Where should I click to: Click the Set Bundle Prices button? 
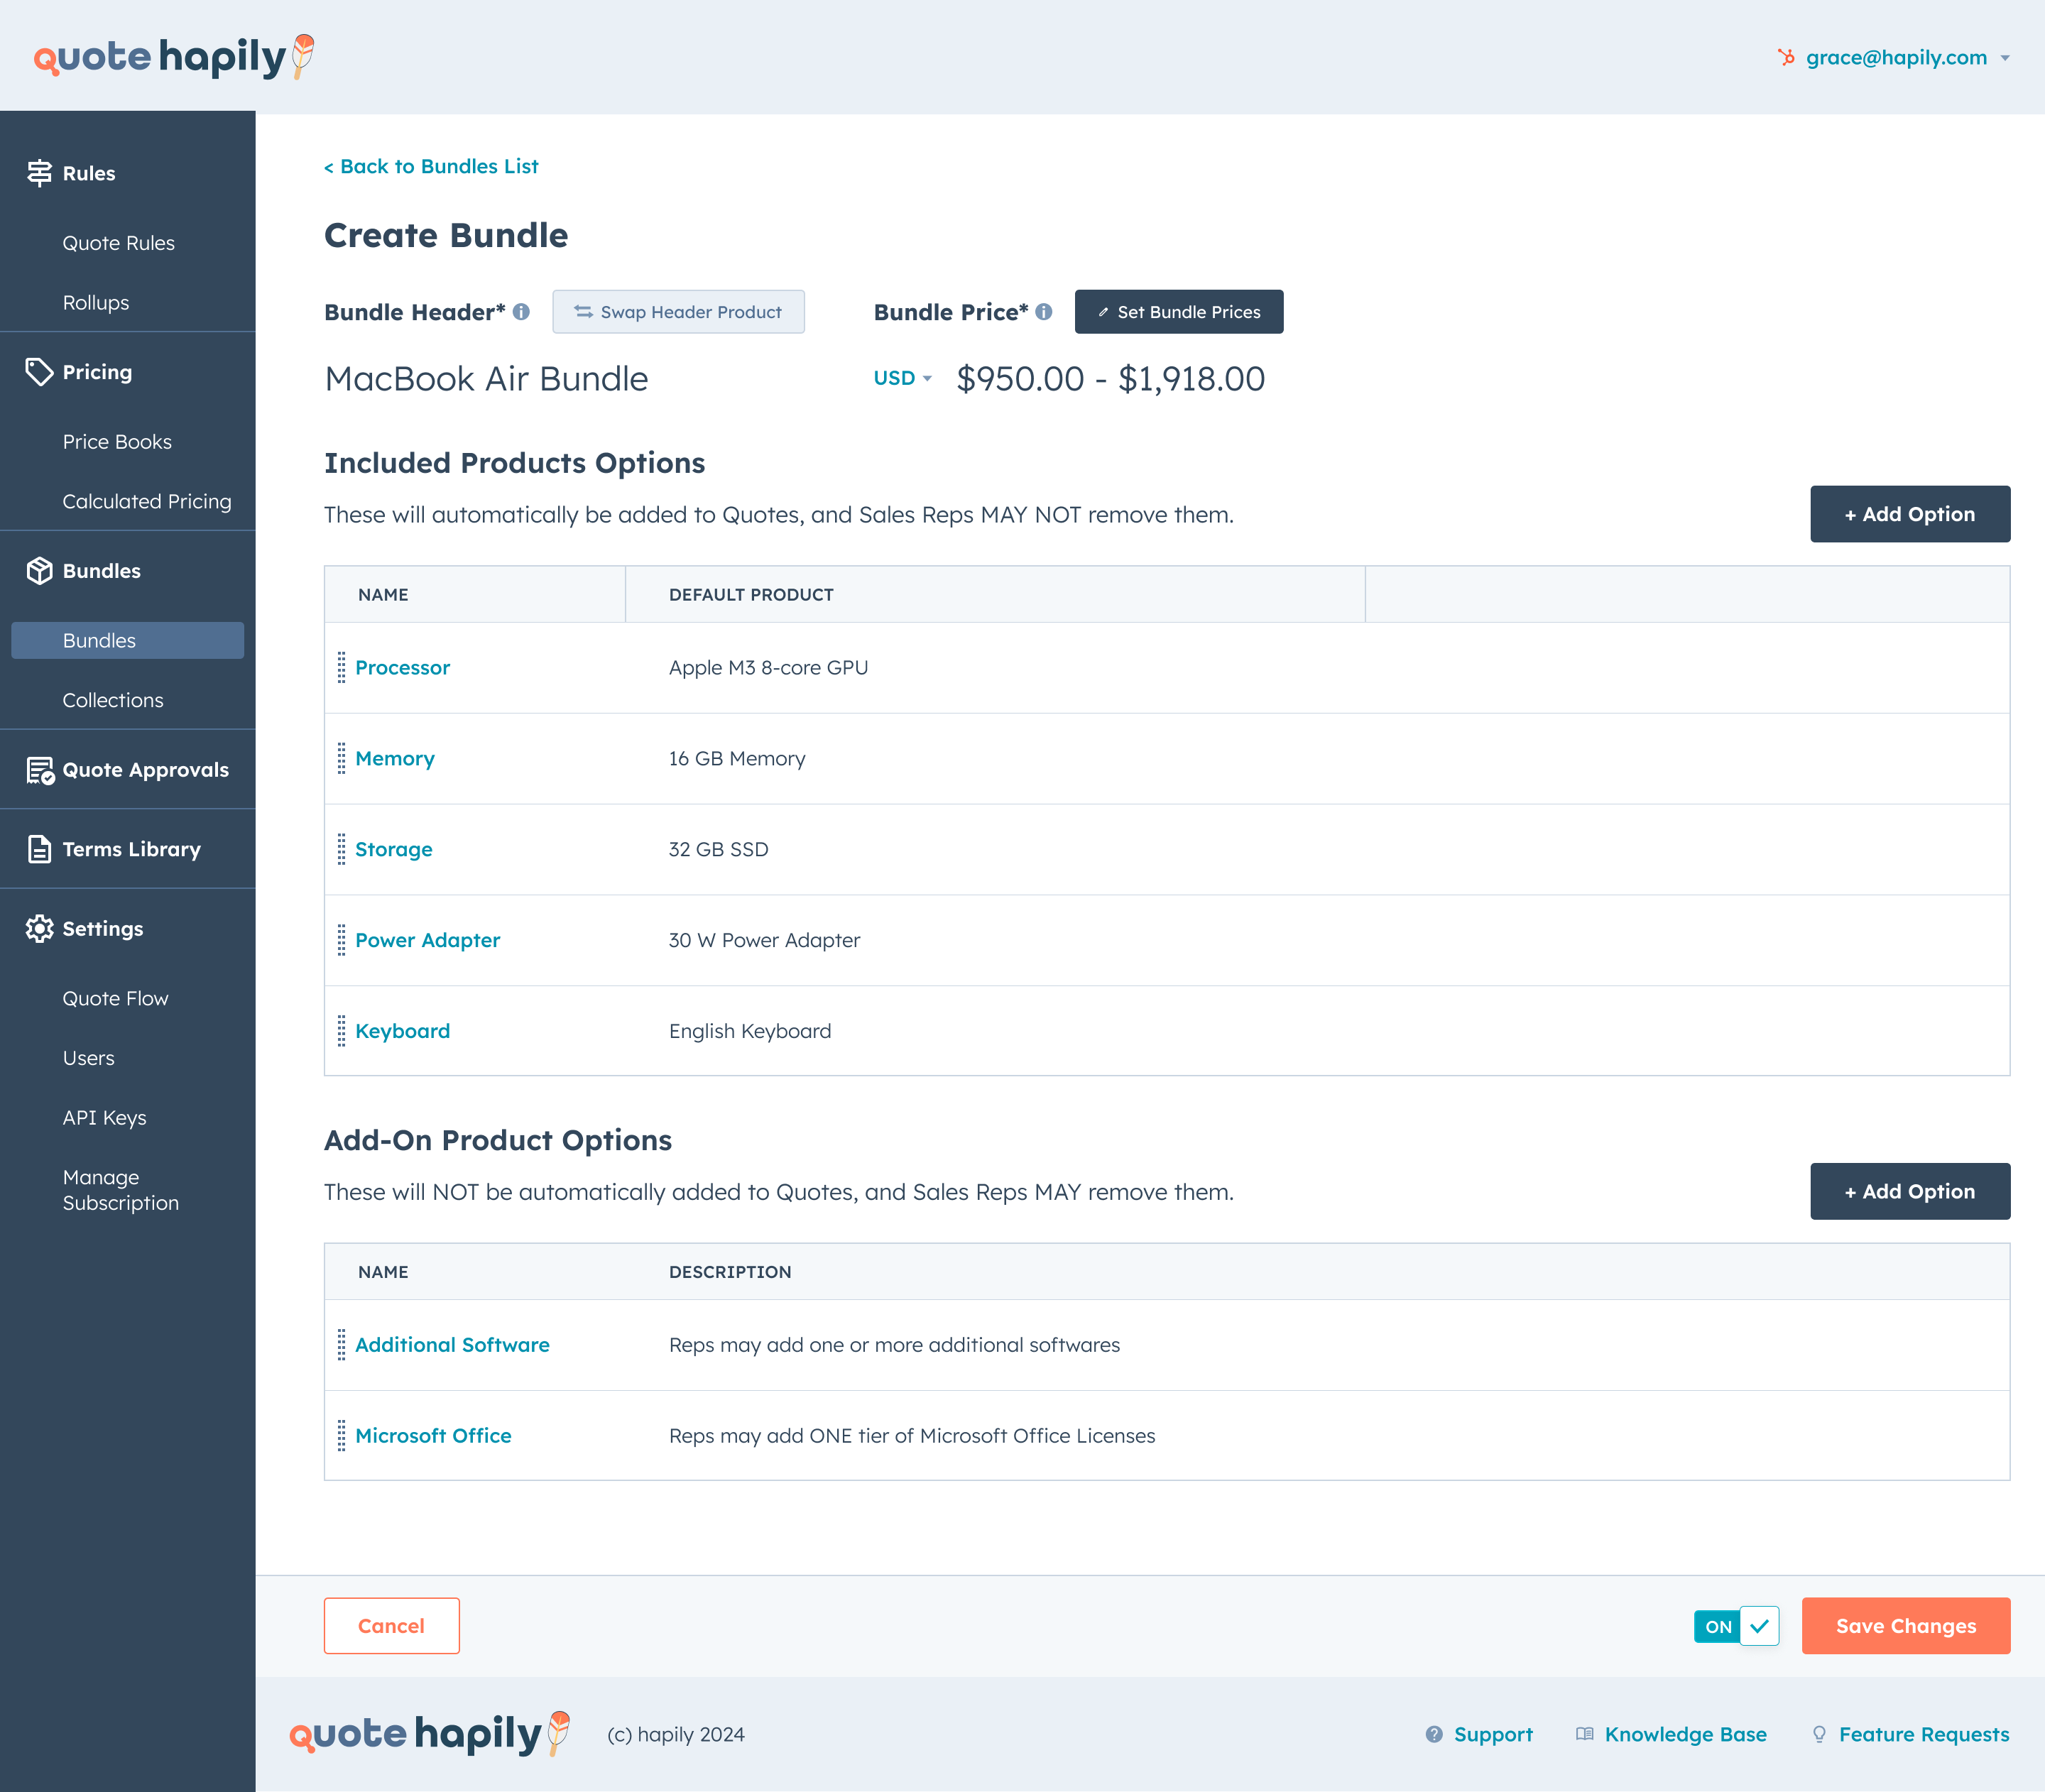tap(1178, 312)
